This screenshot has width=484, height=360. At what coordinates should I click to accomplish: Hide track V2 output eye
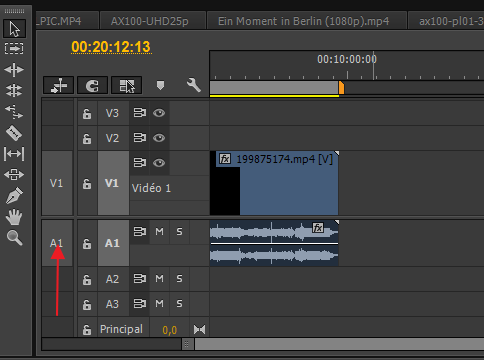pyautogui.click(x=159, y=138)
